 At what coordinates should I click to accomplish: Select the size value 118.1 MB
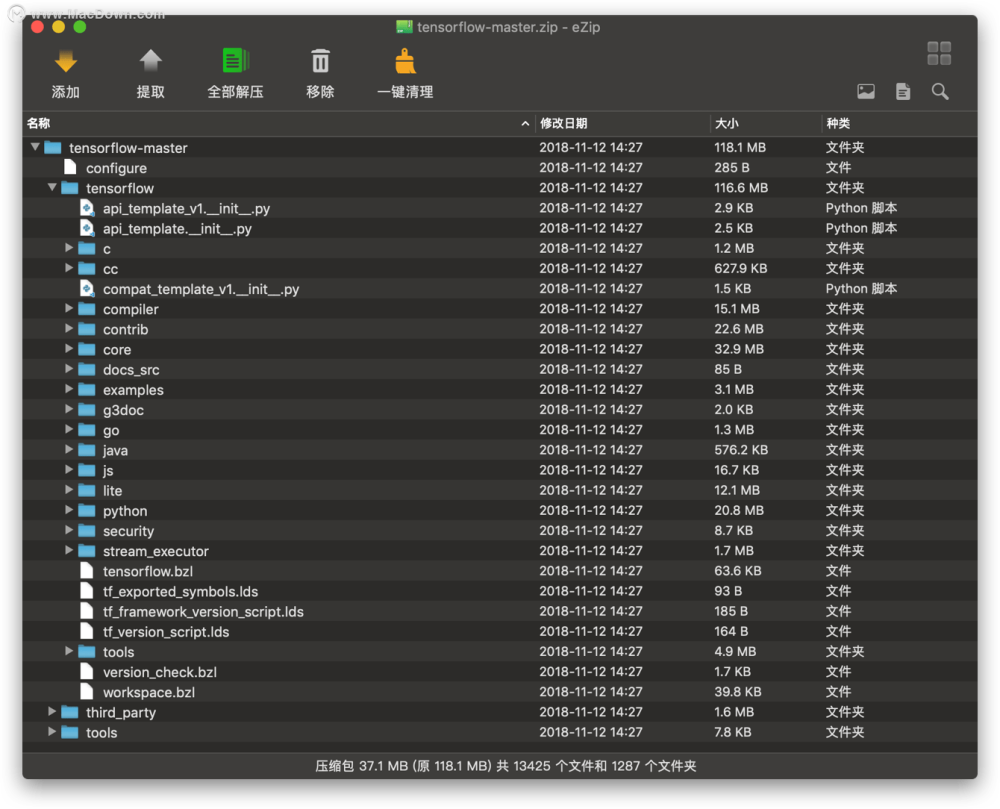click(740, 148)
